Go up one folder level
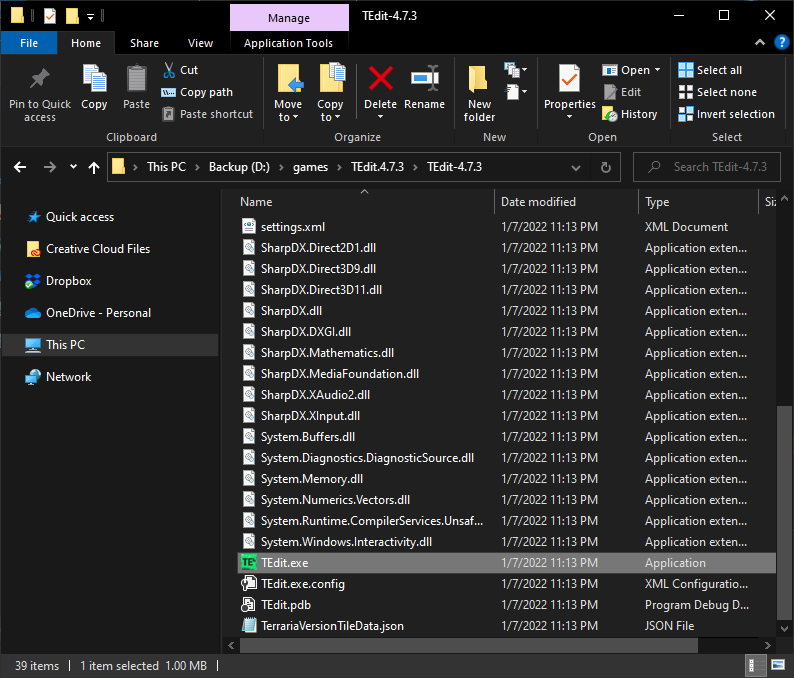Screen dimensions: 794x678 coord(94,167)
